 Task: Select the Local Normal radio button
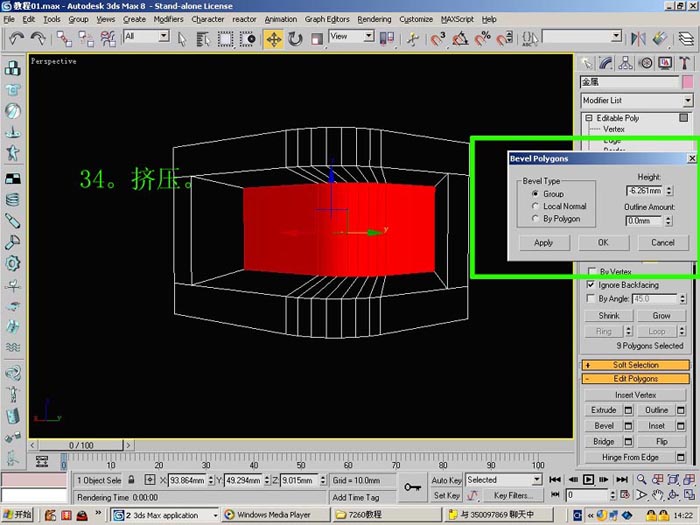[535, 206]
